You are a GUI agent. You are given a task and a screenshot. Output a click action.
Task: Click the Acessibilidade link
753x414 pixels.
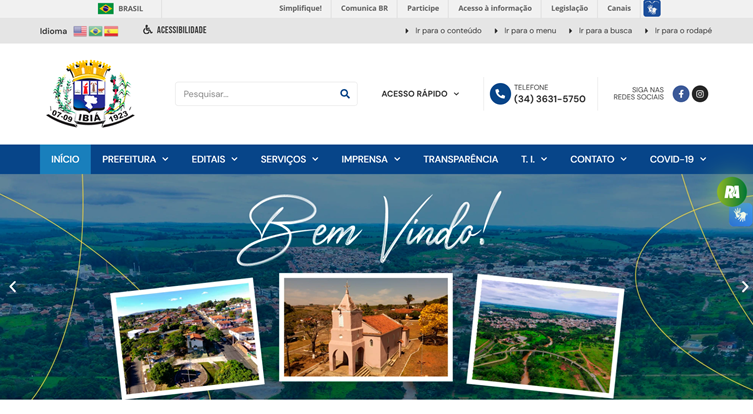181,30
